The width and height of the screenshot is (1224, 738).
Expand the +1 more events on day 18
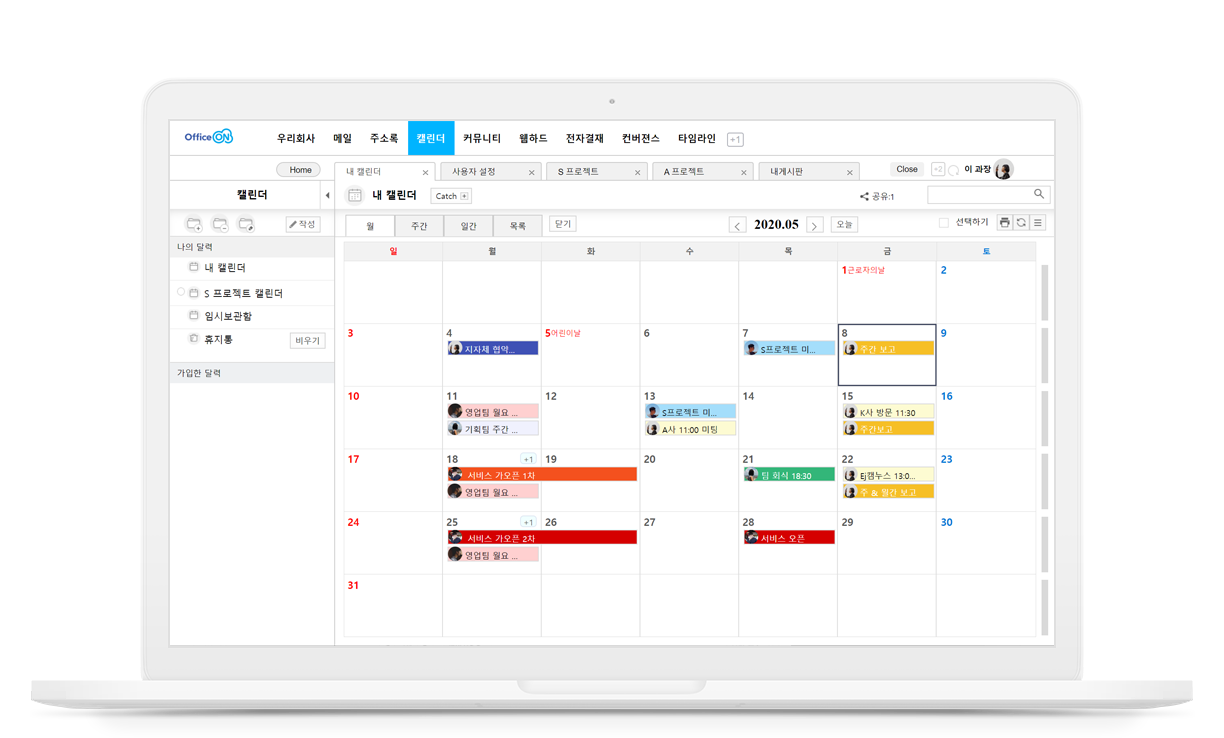coord(529,459)
